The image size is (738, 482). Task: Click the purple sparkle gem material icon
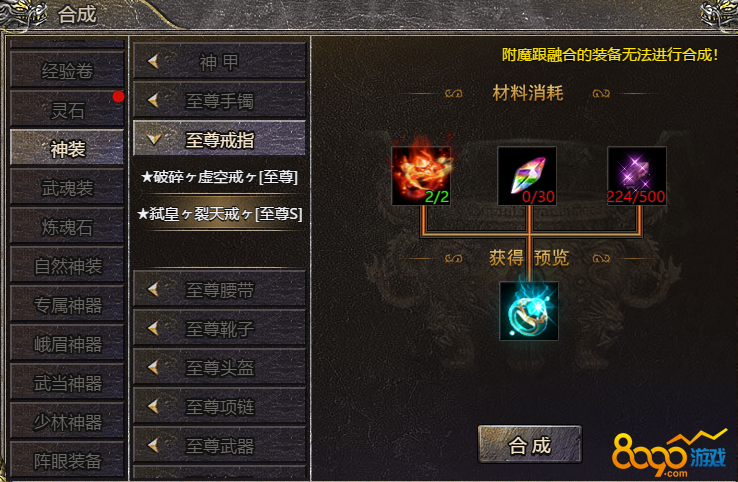(636, 176)
